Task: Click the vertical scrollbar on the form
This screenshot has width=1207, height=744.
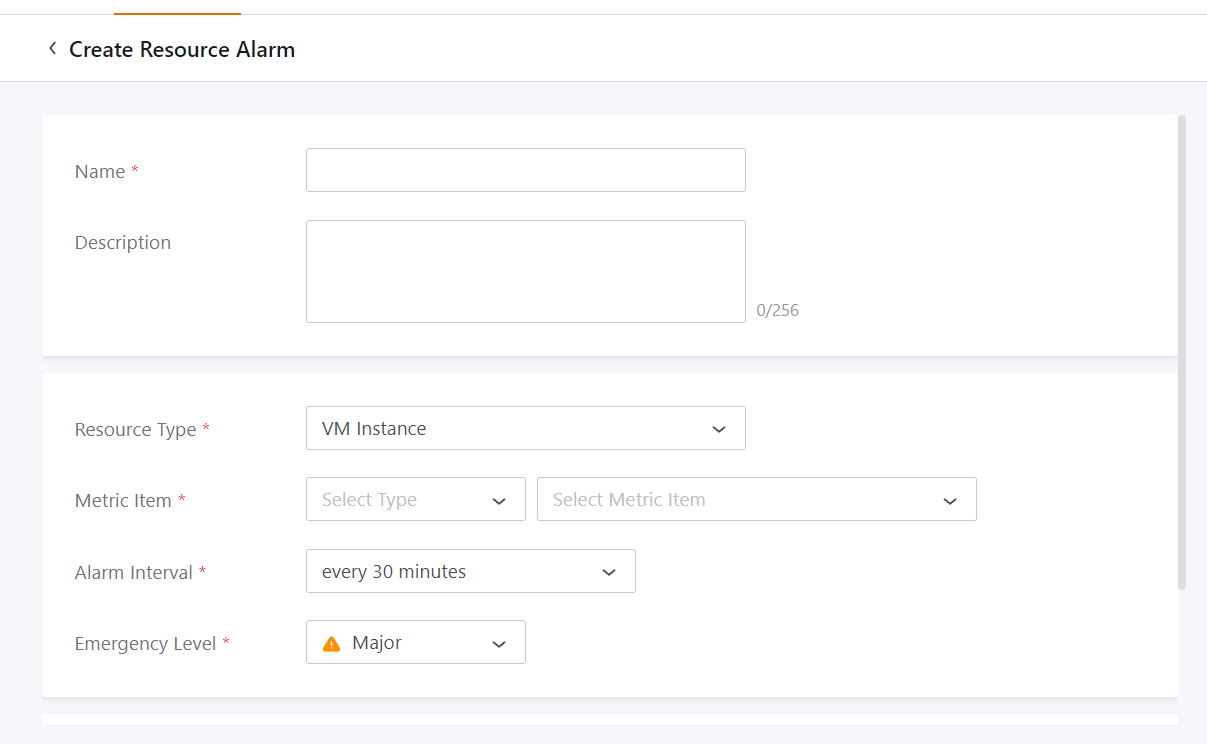Action: pyautogui.click(x=1182, y=352)
